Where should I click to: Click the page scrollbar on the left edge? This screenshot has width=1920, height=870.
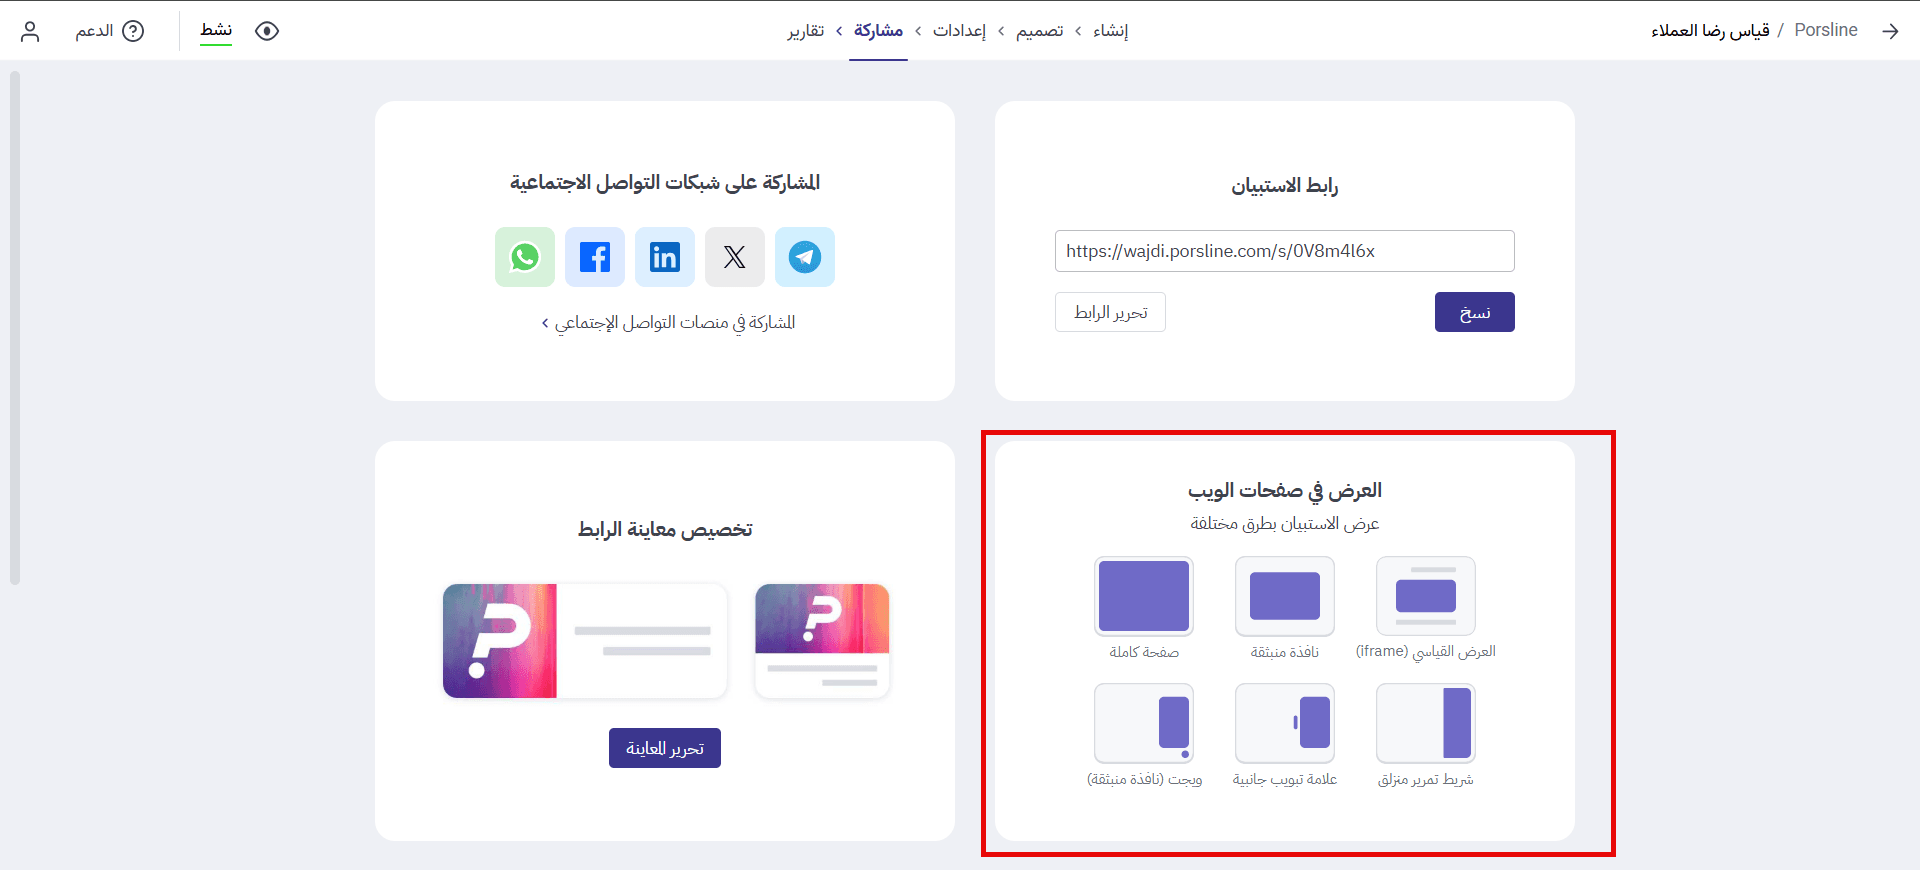click(15, 327)
